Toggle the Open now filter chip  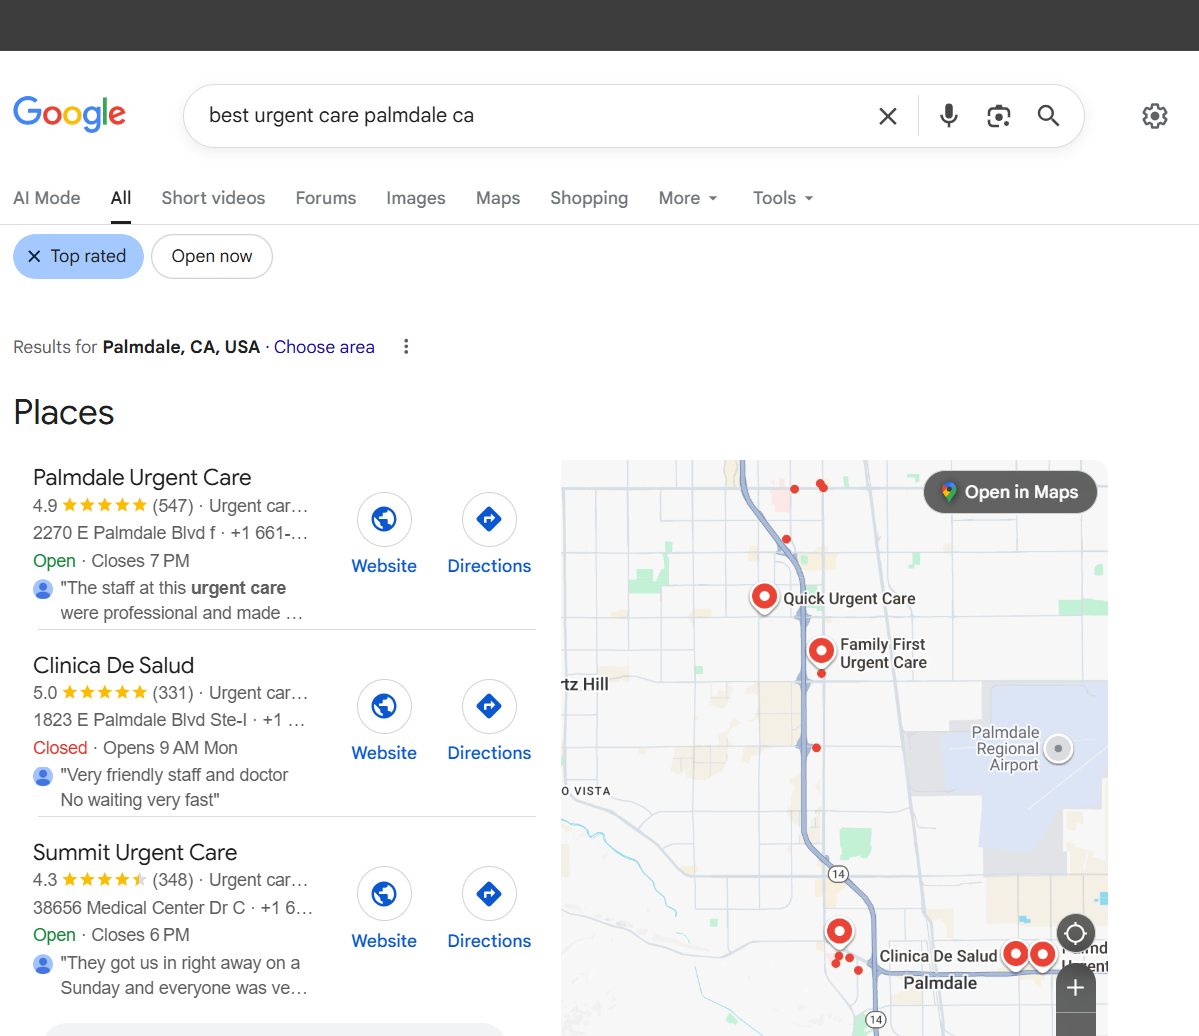212,256
